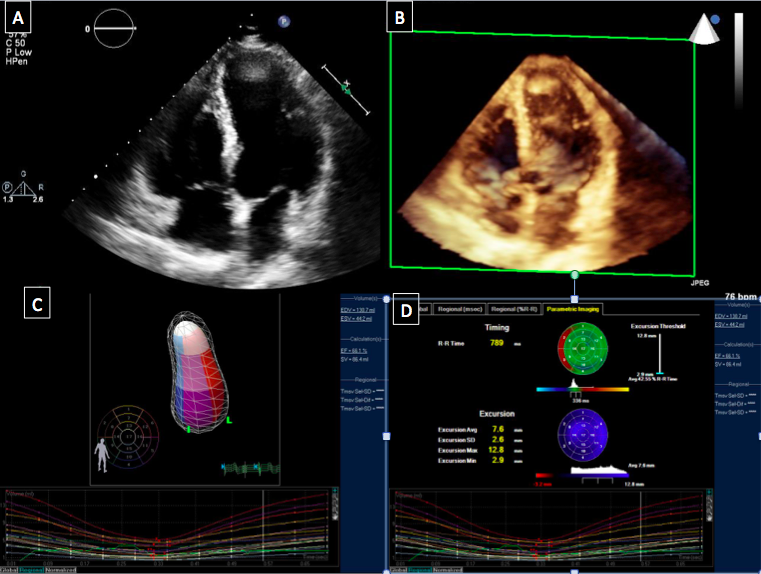Click the 76 bpm heart rate readout
Image resolution: width=761 pixels, height=574 pixels.
[741, 296]
